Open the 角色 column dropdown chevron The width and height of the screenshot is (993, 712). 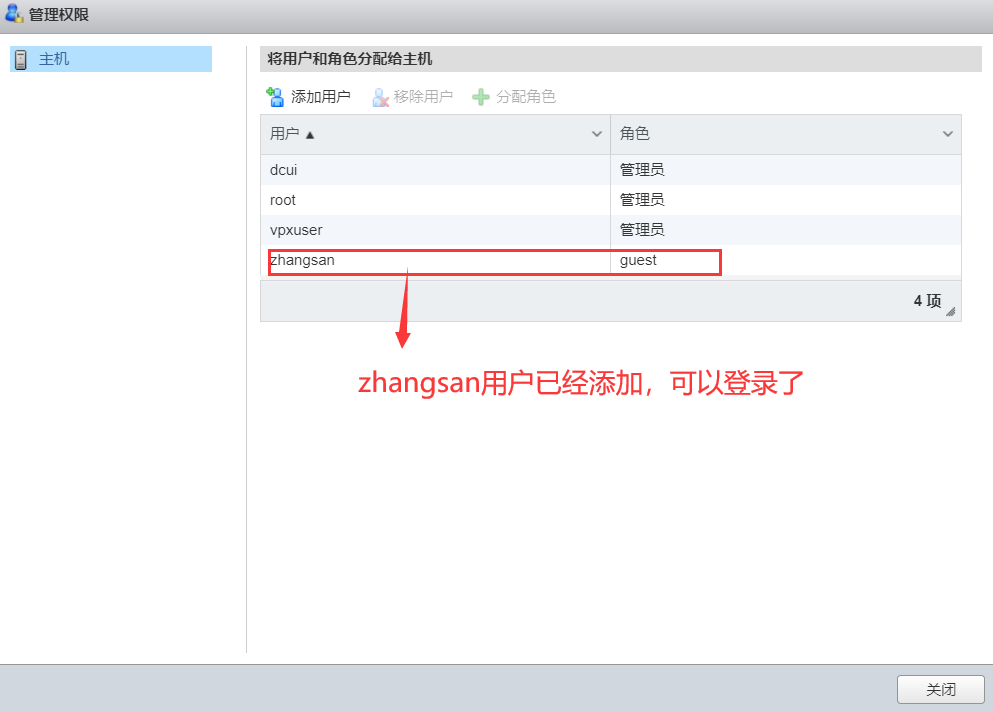click(x=947, y=134)
